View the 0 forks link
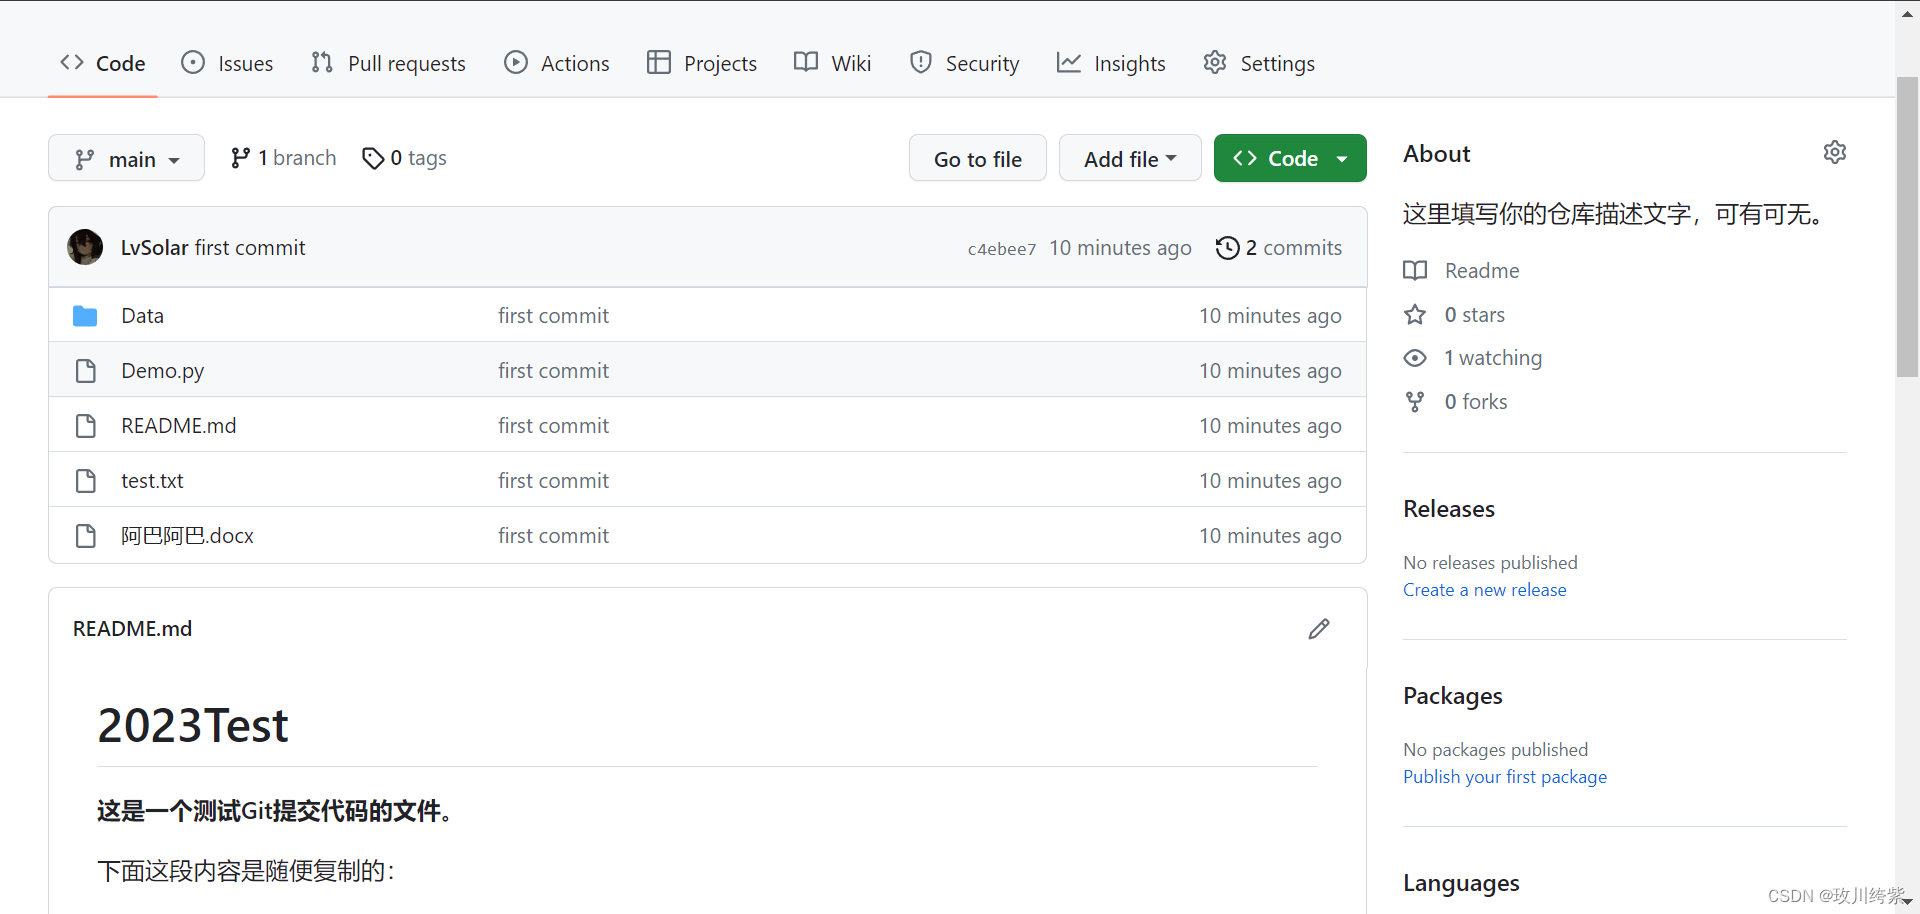The image size is (1920, 914). pos(1476,401)
